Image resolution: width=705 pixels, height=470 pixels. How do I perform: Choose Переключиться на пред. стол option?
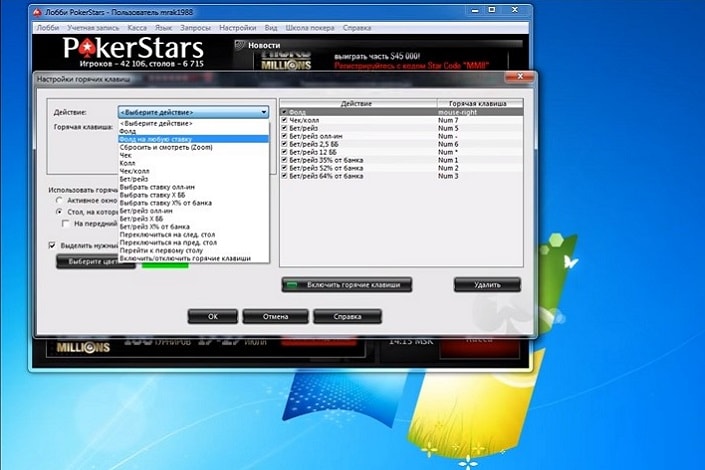(193, 242)
